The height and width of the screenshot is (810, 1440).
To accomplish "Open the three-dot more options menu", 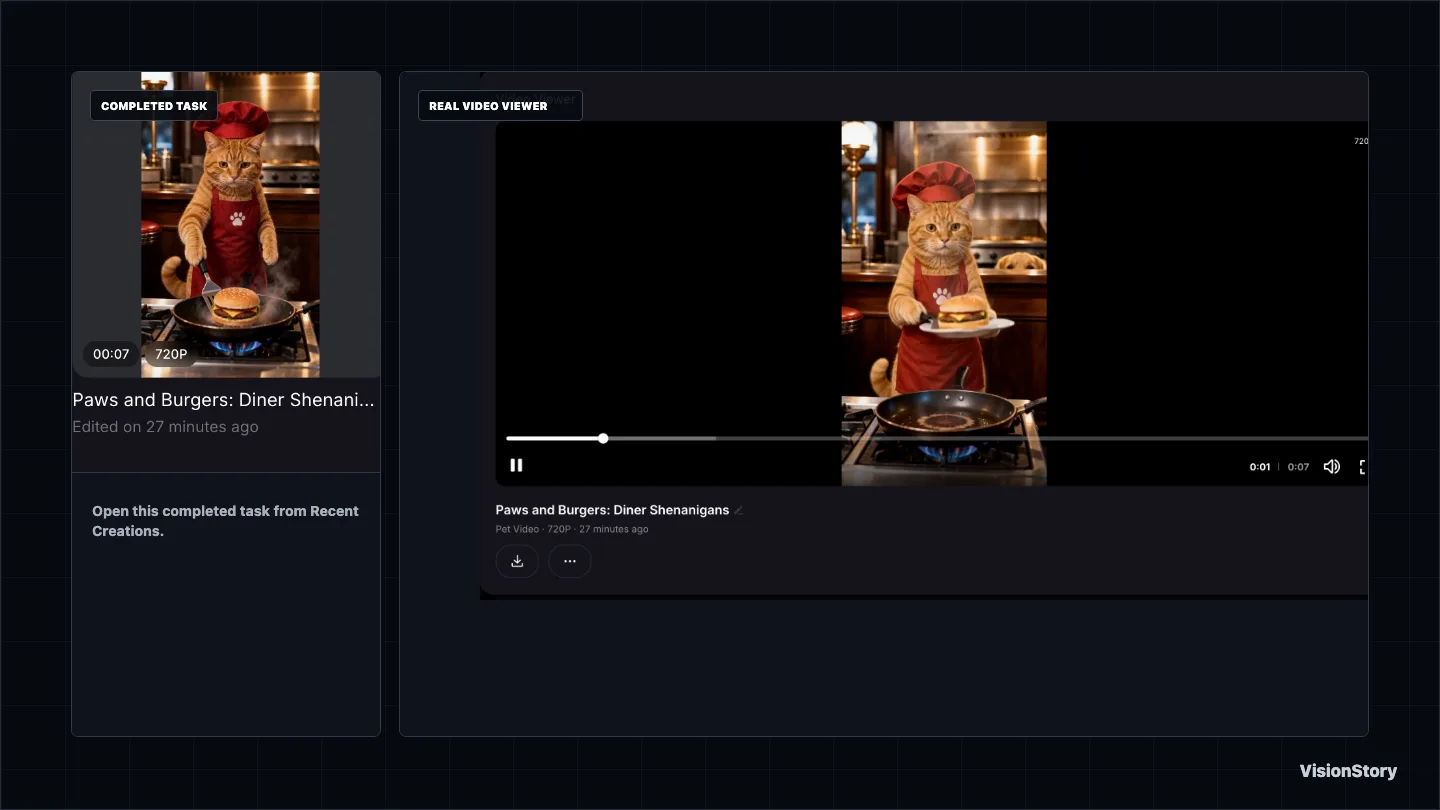I will (x=570, y=561).
